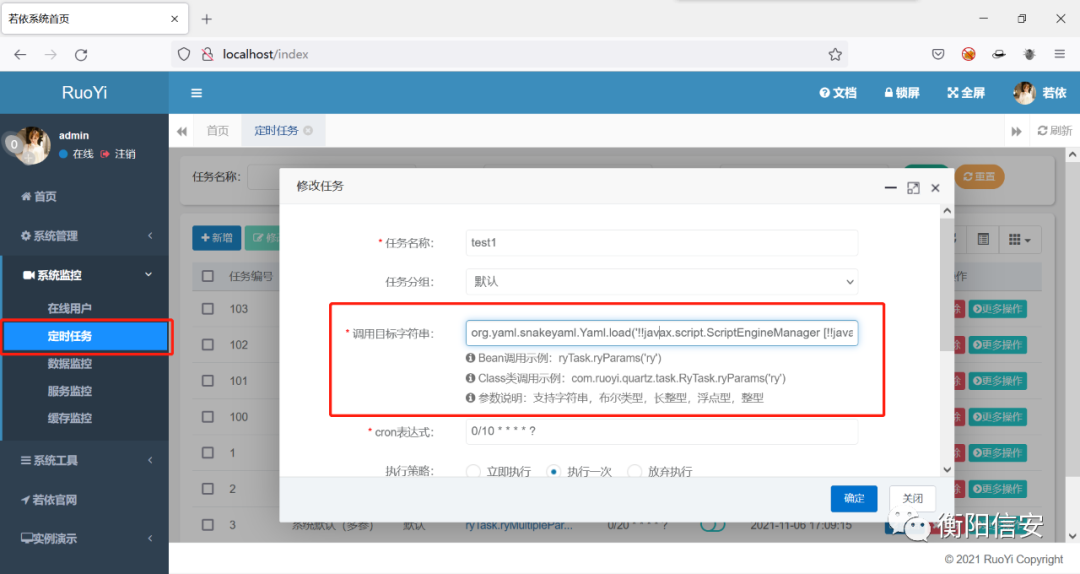Image resolution: width=1080 pixels, height=574 pixels.
Task: Bookmark this page with star icon
Action: point(835,54)
